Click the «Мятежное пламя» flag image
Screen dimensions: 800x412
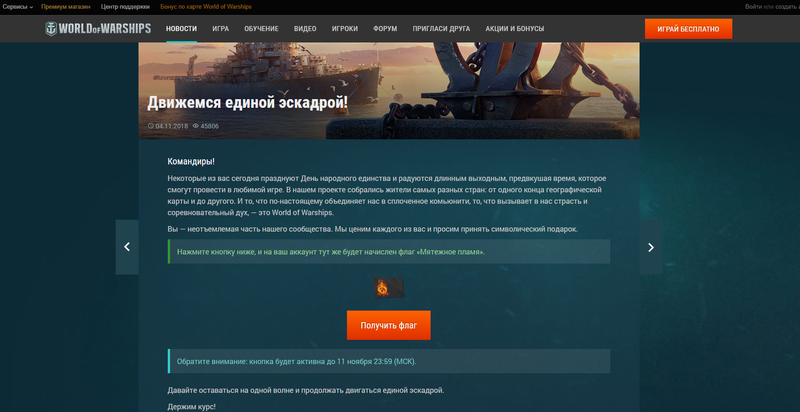click(388, 288)
